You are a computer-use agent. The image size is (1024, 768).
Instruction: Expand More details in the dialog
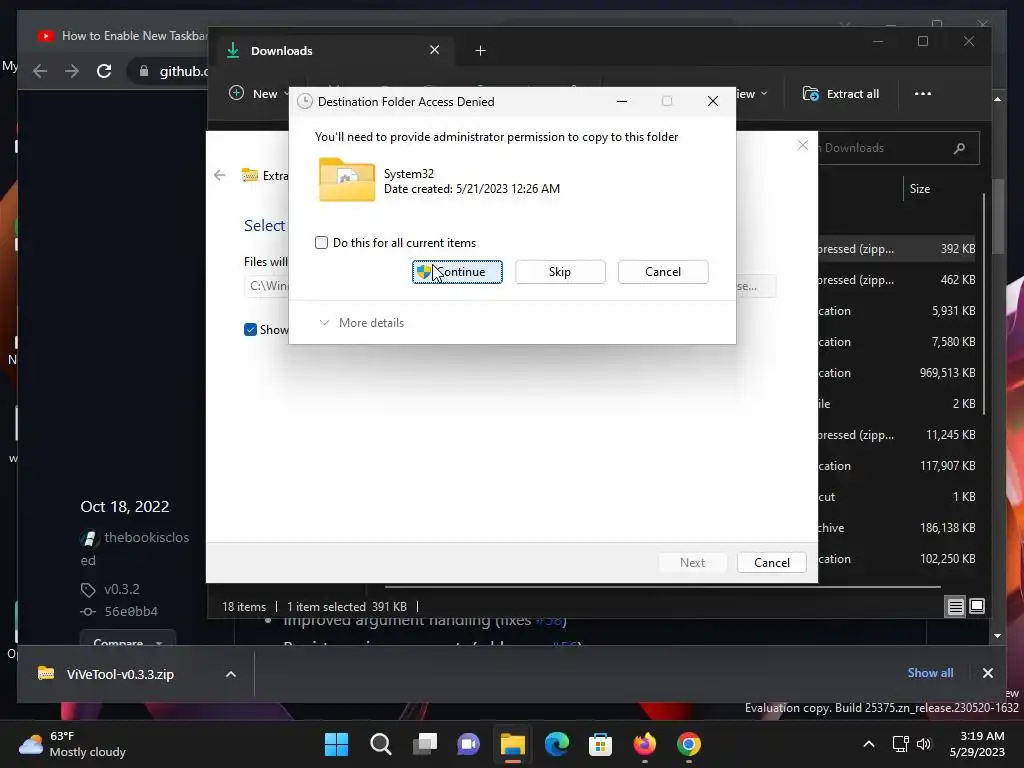point(361,323)
